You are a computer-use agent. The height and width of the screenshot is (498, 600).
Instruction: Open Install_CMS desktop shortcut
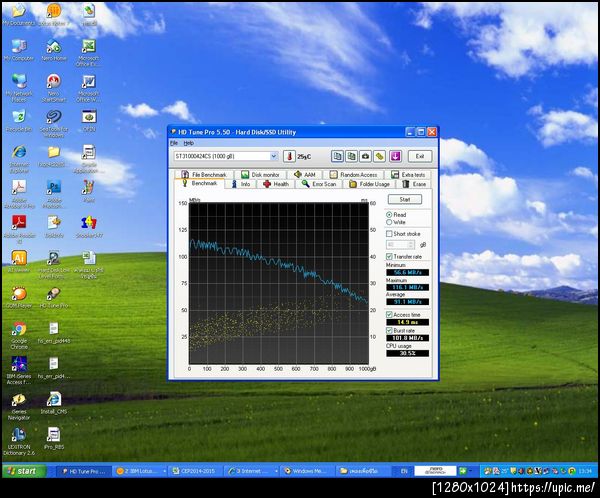(x=54, y=403)
